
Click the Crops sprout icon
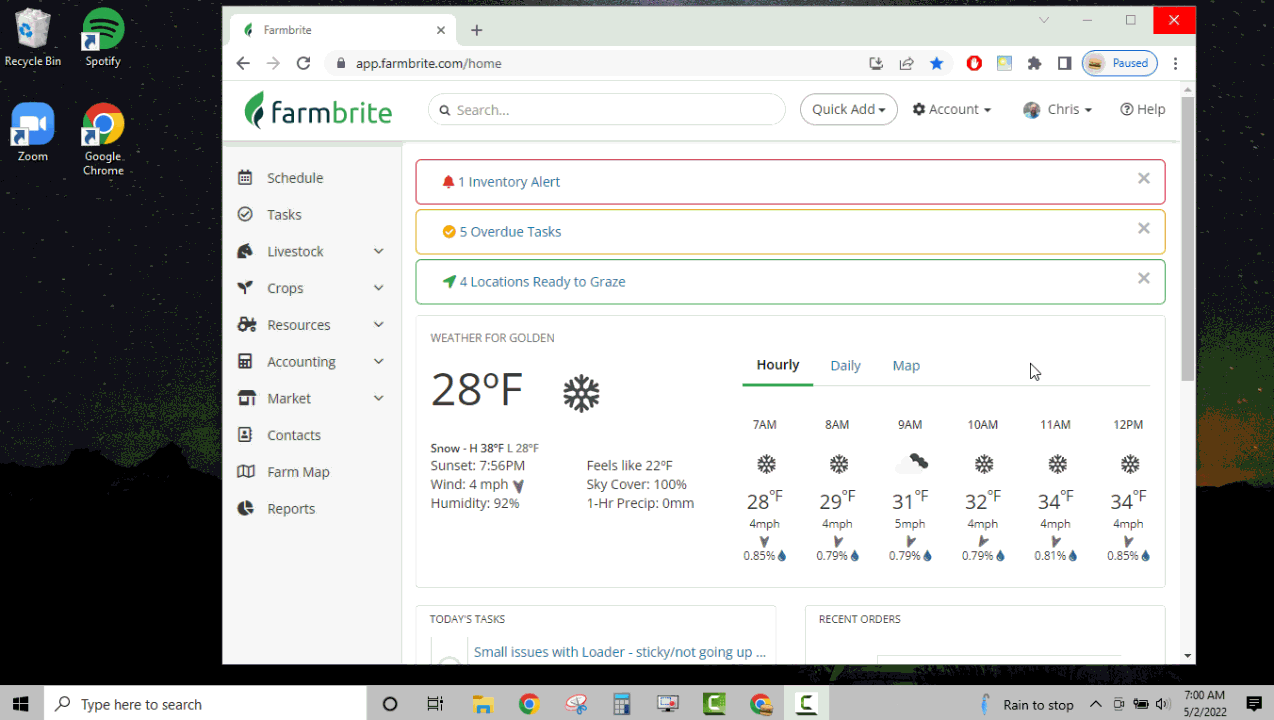[x=245, y=288]
